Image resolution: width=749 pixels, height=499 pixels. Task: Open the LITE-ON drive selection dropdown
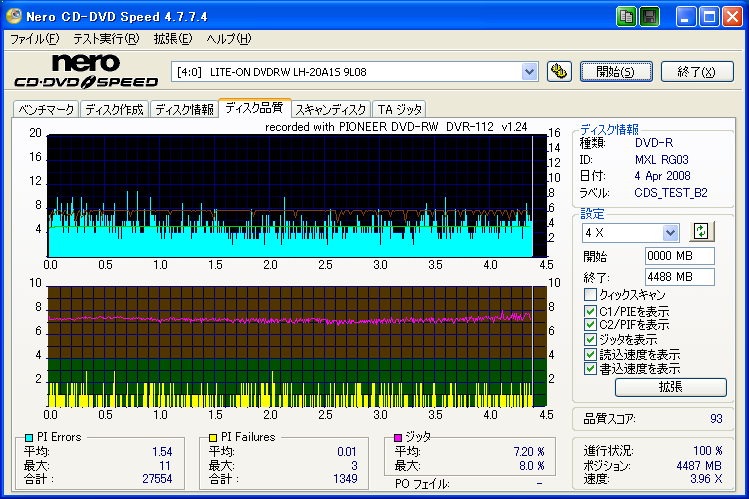[529, 72]
